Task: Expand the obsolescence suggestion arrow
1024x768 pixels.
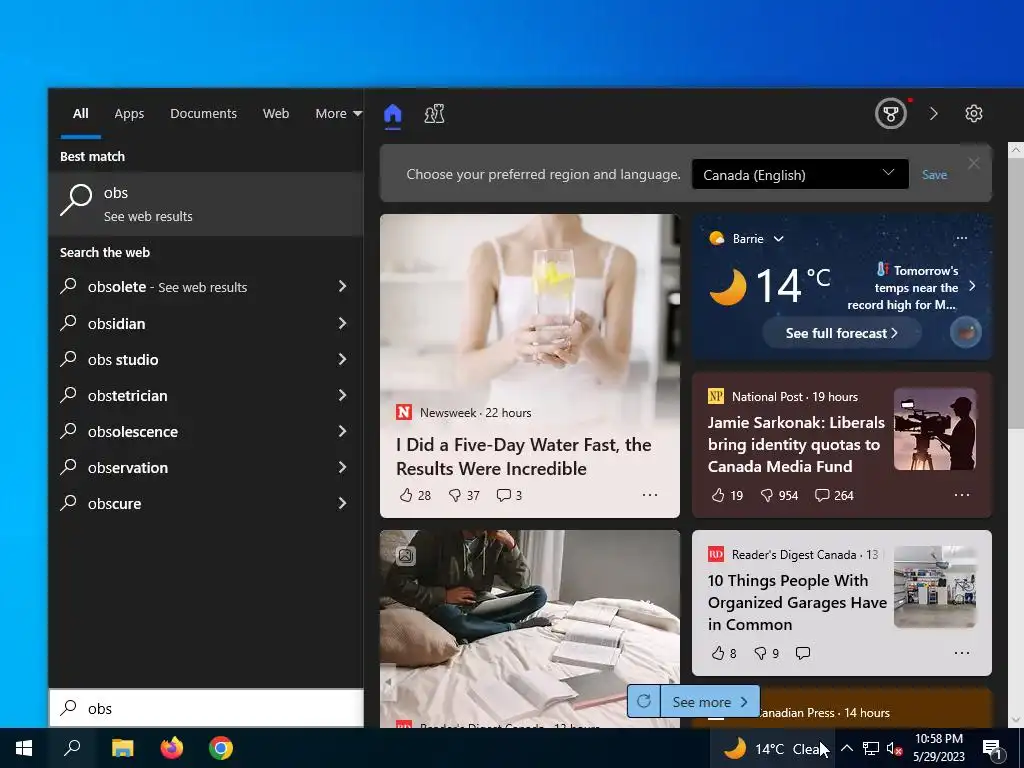Action: (x=342, y=430)
